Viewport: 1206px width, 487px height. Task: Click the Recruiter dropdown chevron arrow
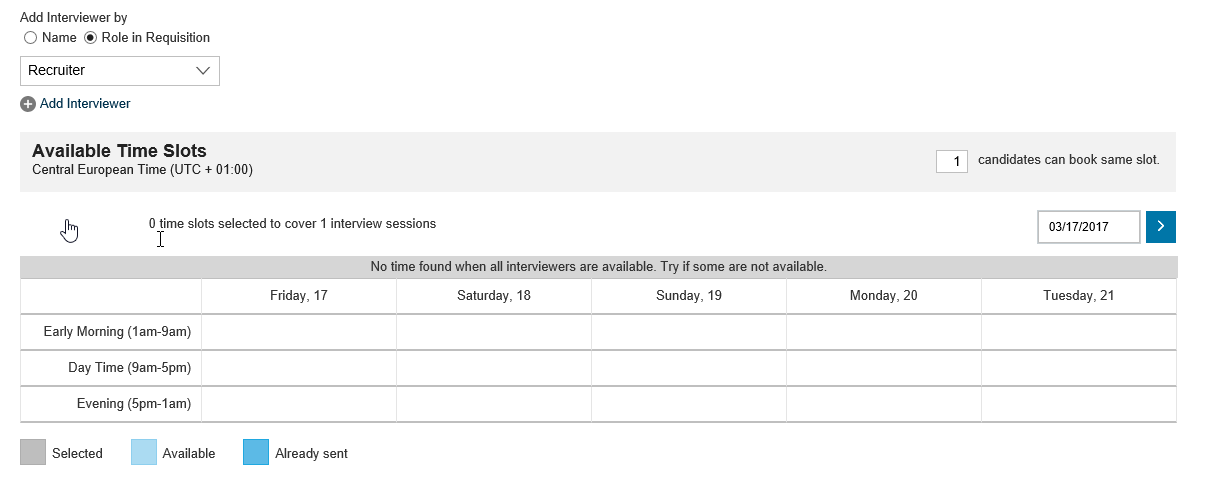click(x=203, y=71)
